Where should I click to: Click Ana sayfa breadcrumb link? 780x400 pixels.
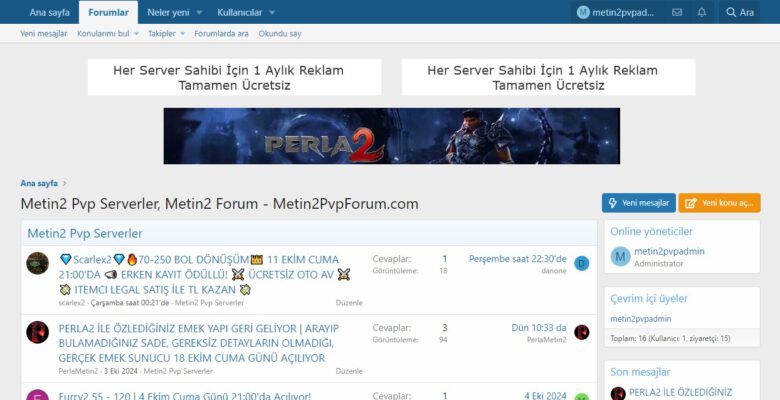[x=39, y=184]
